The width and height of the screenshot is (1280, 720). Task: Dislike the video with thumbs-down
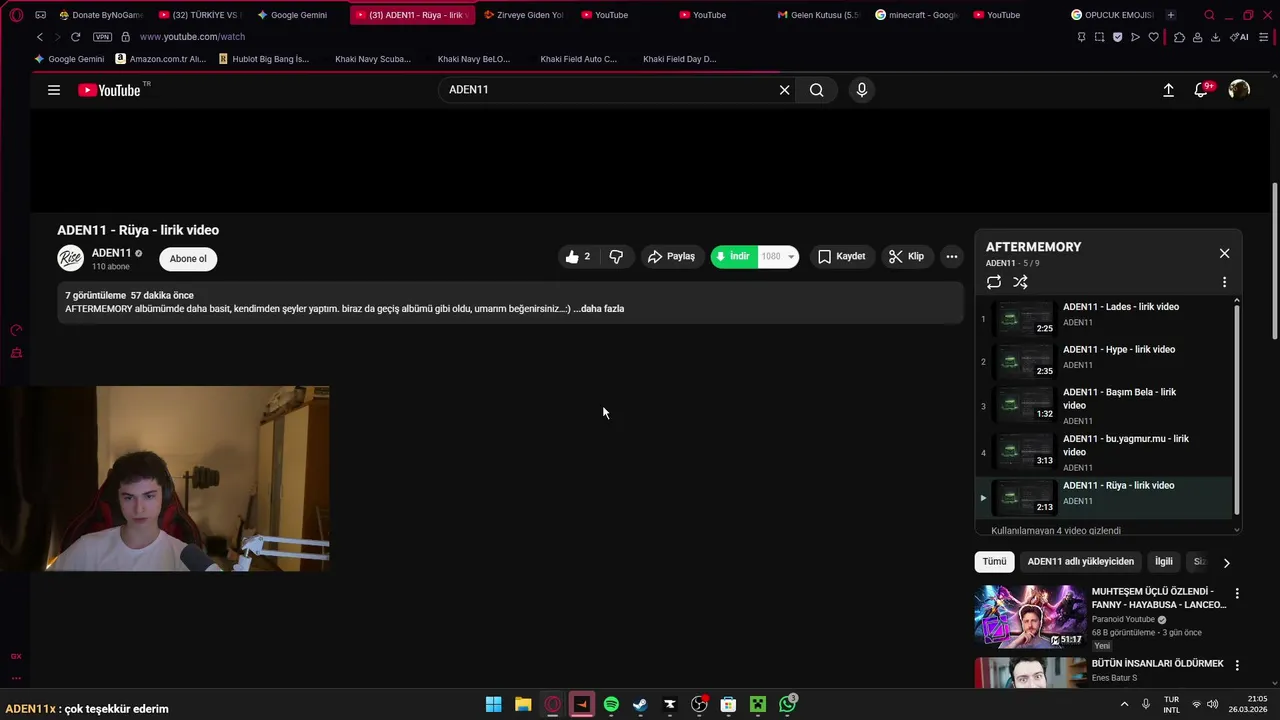[x=616, y=257]
